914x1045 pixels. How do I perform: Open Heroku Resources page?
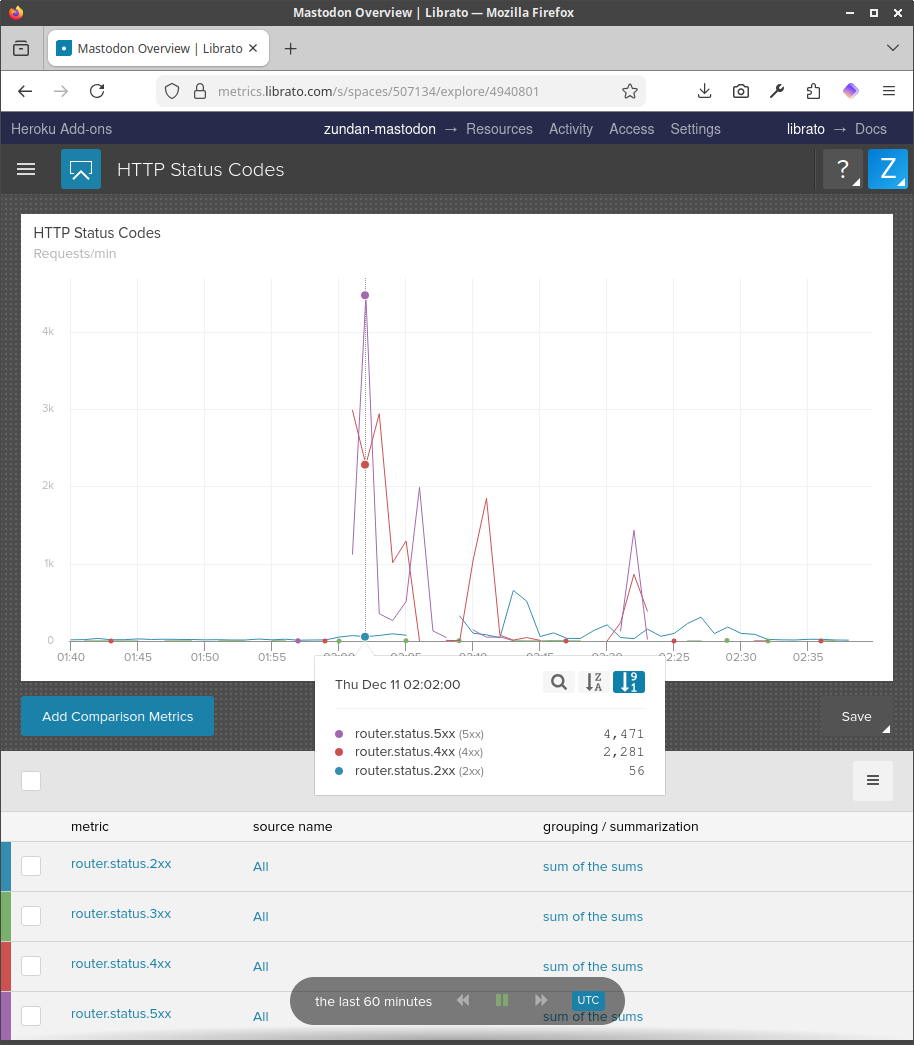click(x=499, y=129)
